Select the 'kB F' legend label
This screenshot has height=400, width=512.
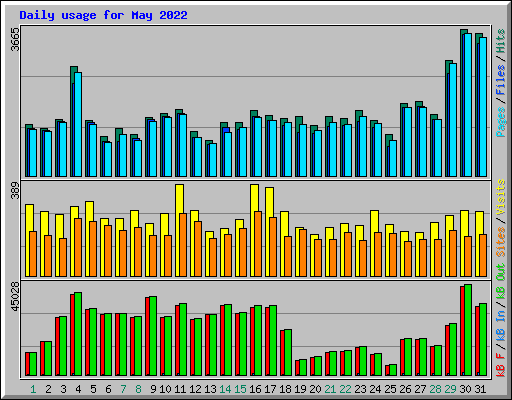click(x=501, y=365)
